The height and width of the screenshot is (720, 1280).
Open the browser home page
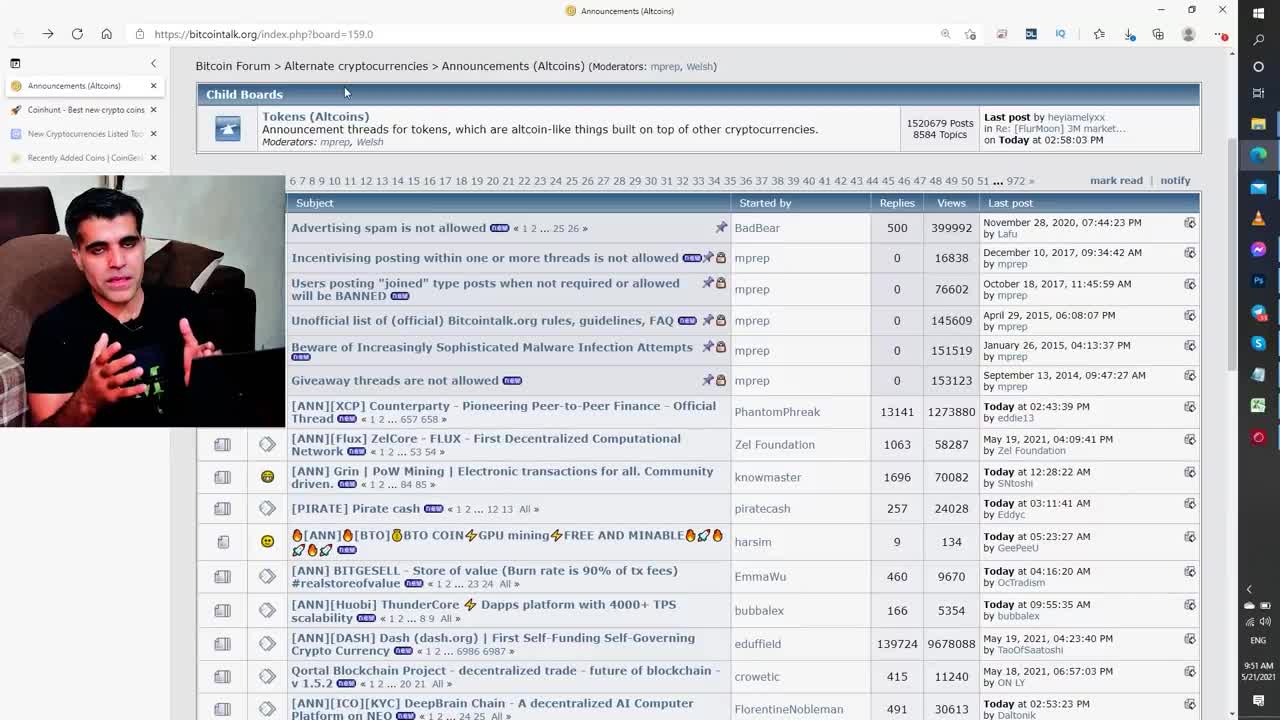tap(106, 34)
